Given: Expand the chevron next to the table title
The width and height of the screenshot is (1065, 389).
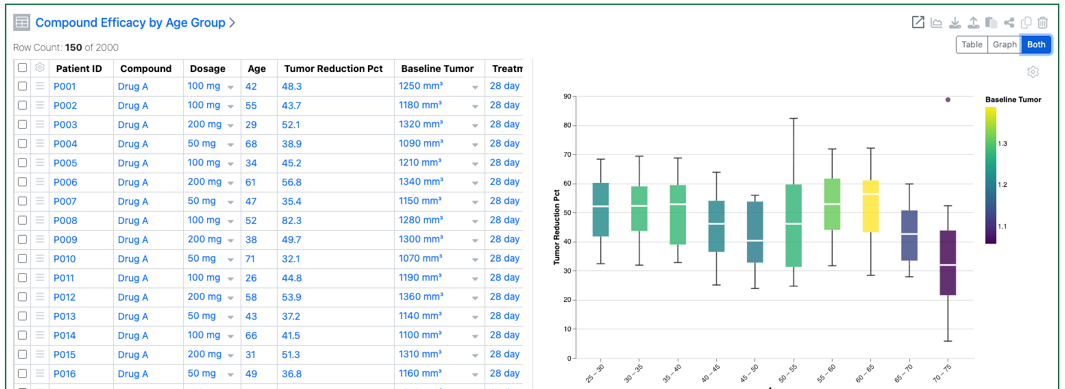Looking at the screenshot, I should click(232, 22).
